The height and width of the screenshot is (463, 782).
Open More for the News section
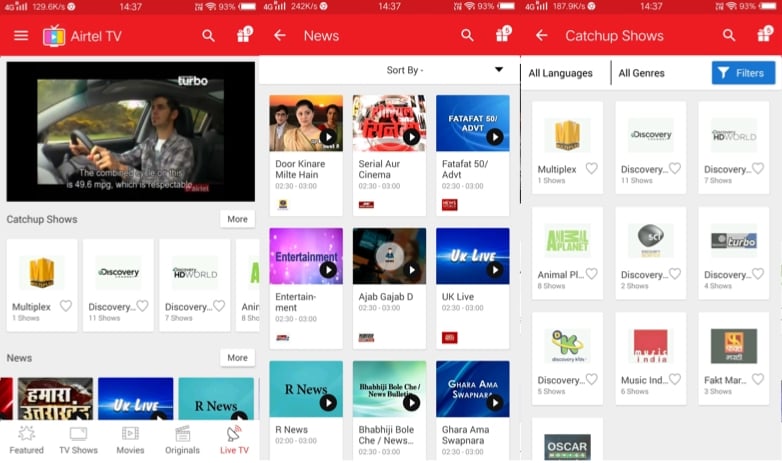[x=237, y=358]
